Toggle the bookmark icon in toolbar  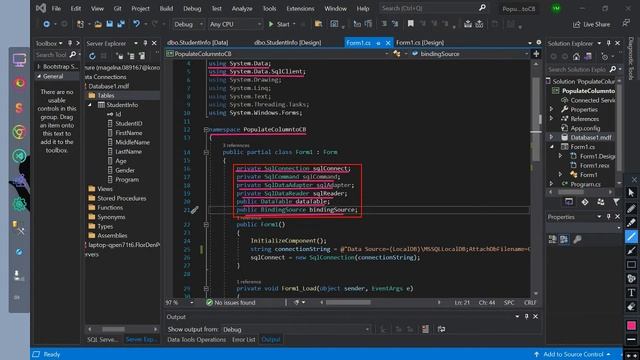(411, 24)
